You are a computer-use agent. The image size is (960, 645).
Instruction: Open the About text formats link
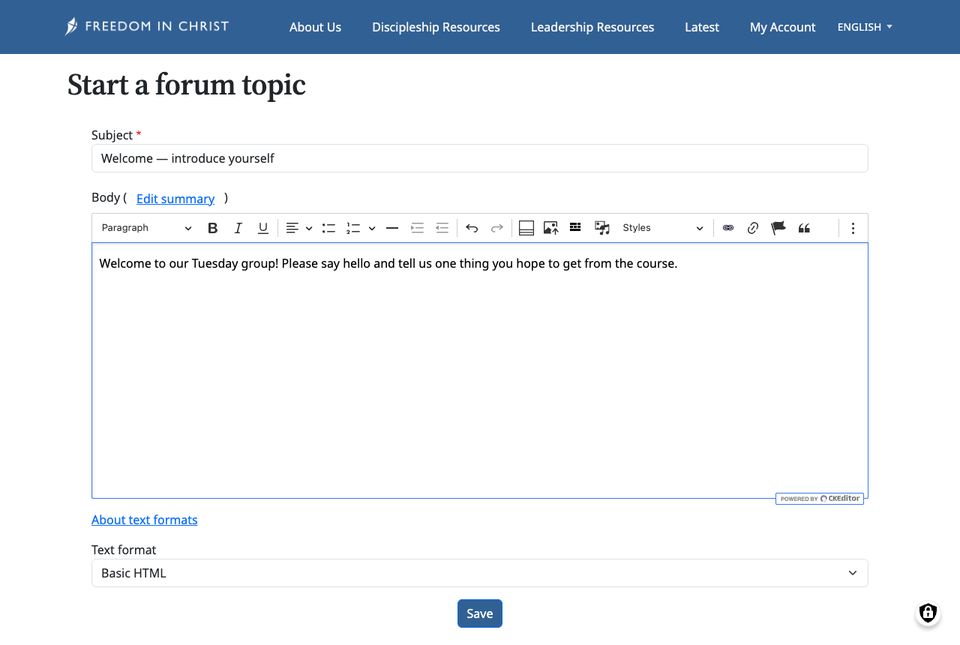[144, 520]
